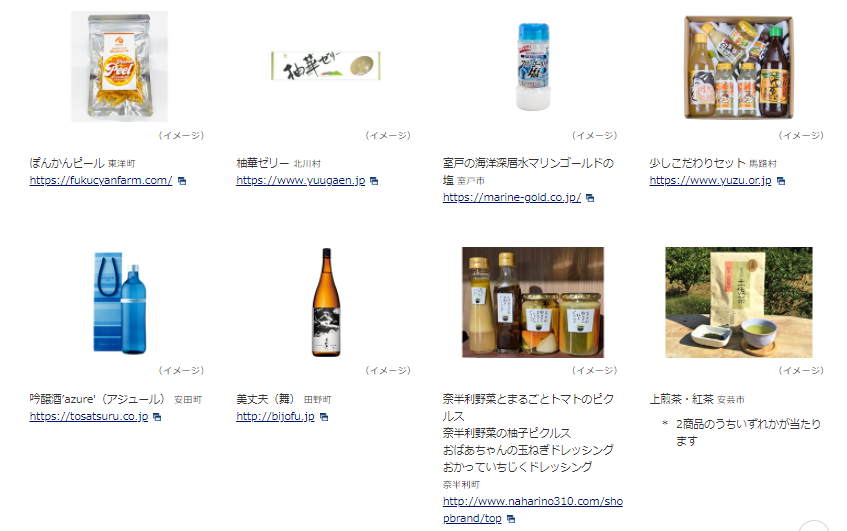Image resolution: width=847 pixels, height=531 pixels.
Task: Click external-link icon beside bijofu.jp
Action: coord(324,417)
